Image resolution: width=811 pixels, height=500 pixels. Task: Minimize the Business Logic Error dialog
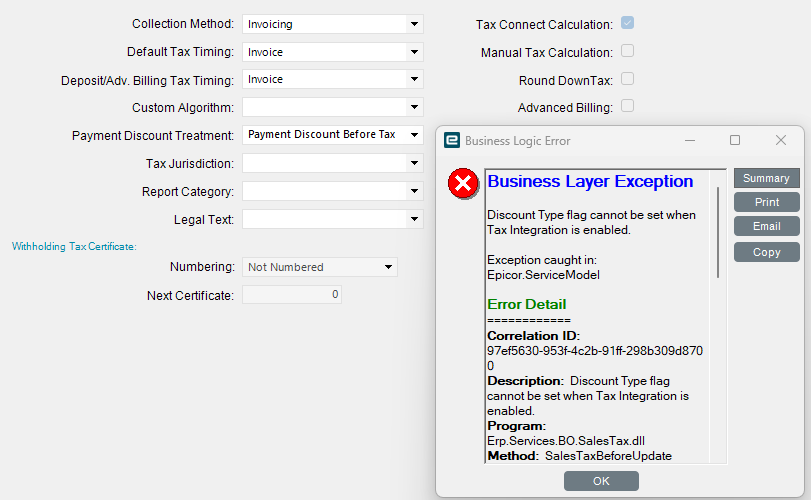[x=690, y=140]
